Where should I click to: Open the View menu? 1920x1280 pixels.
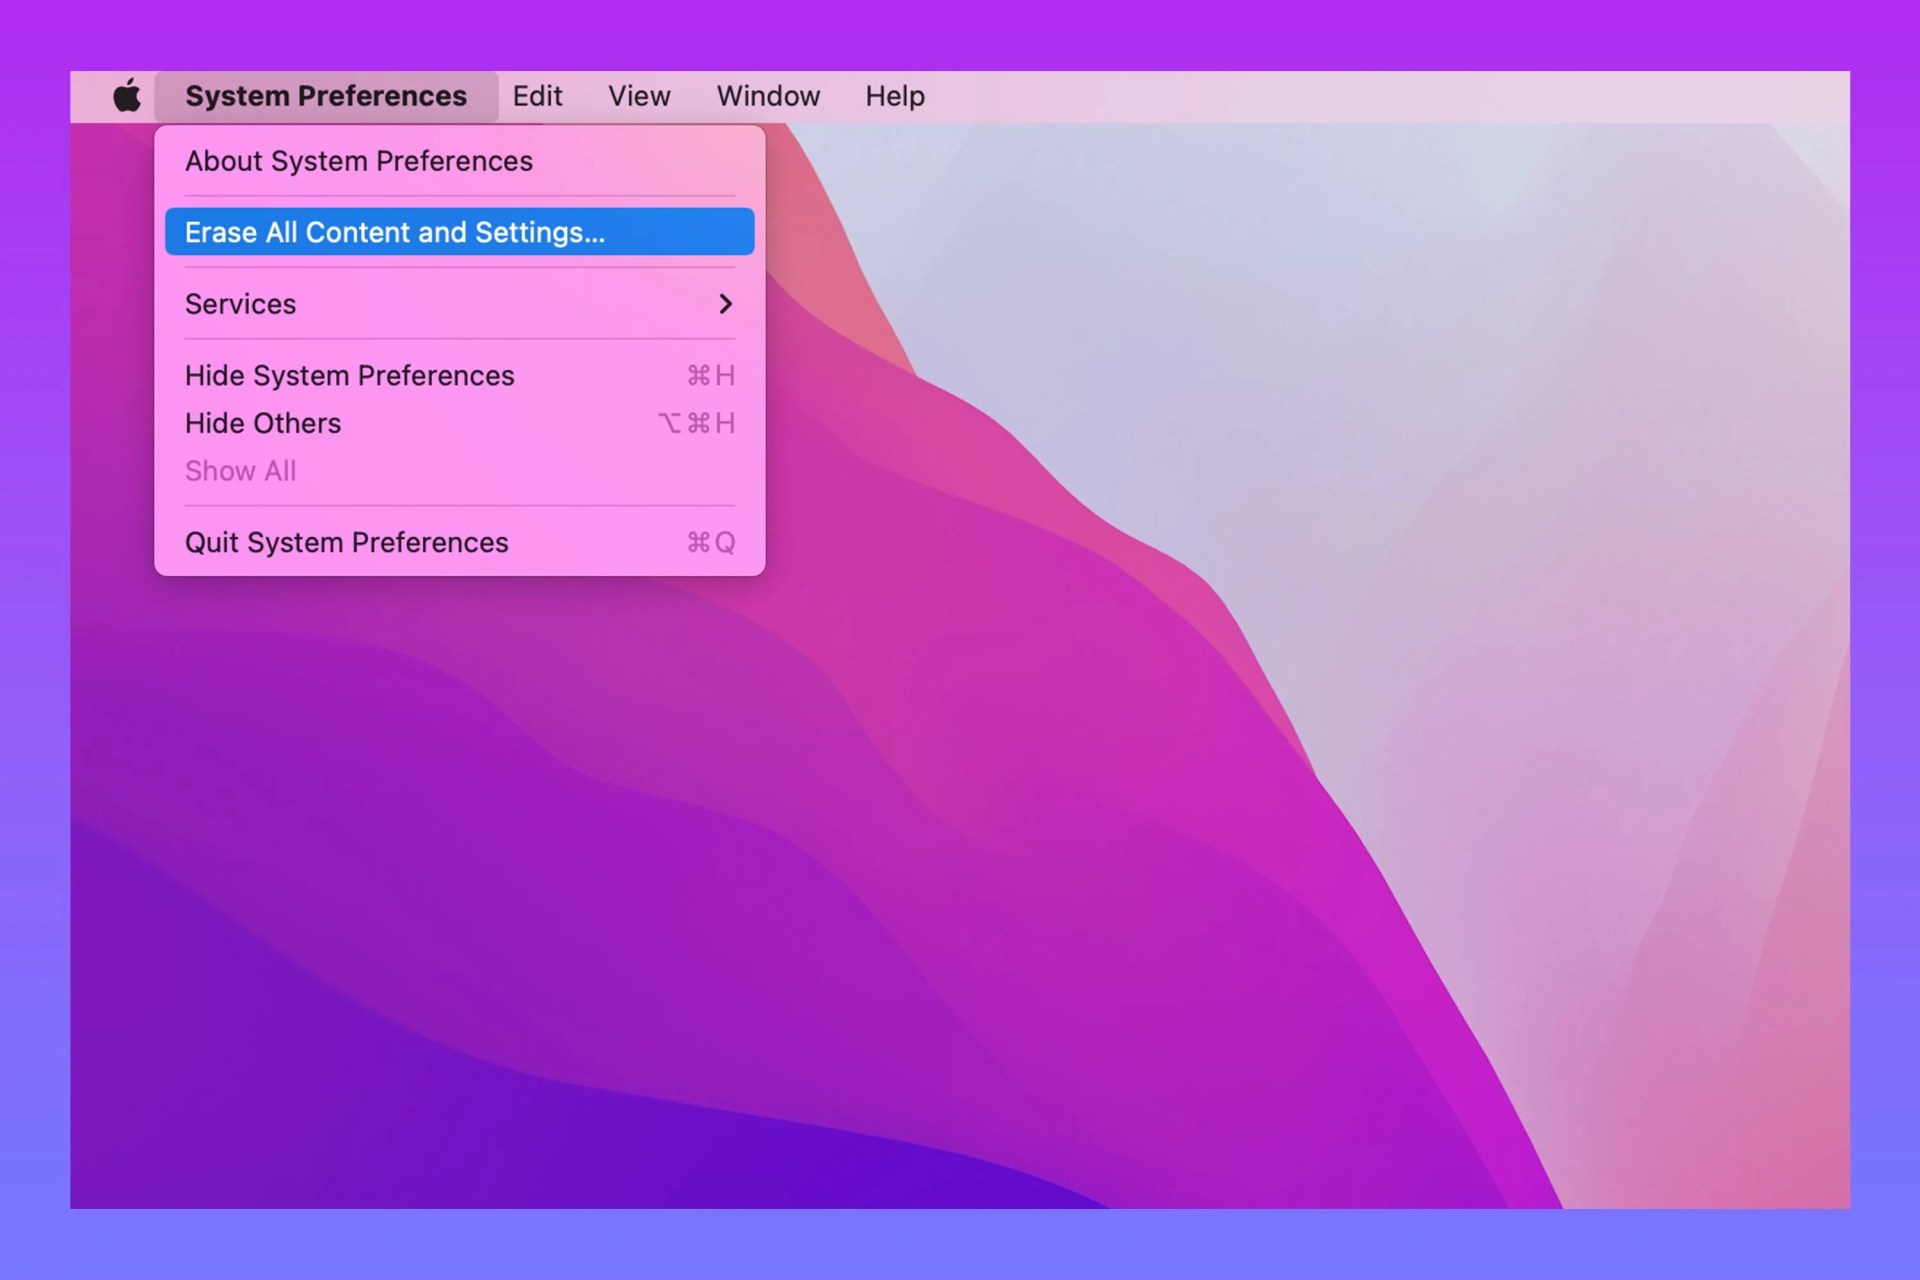pos(639,96)
